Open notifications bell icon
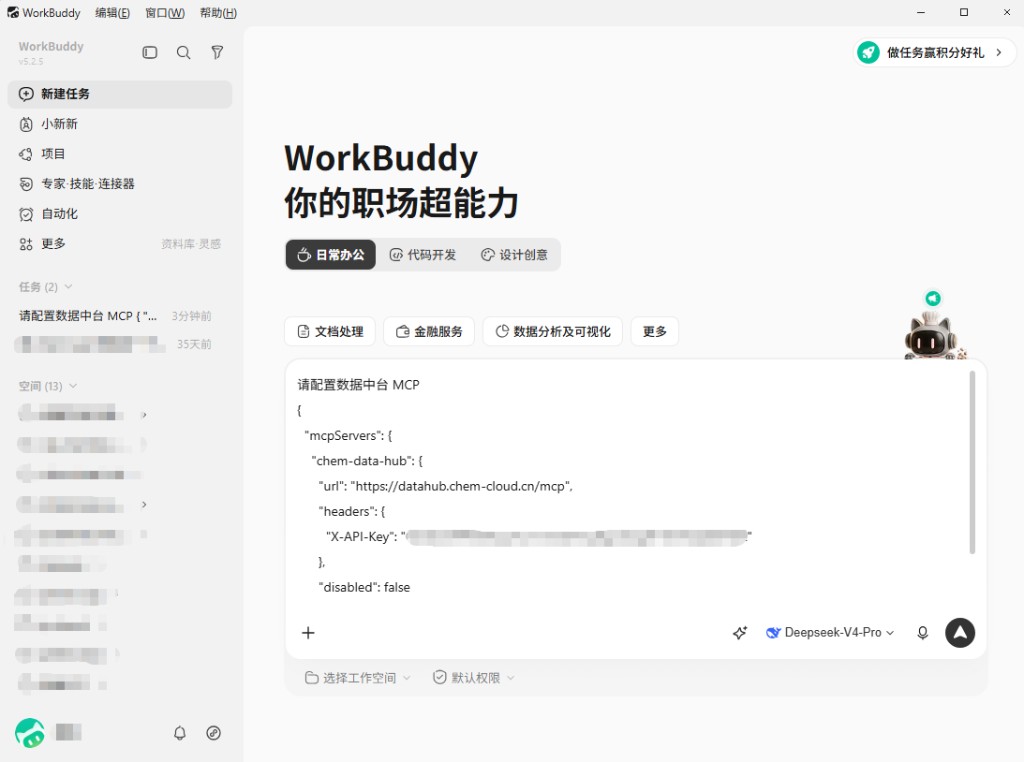 (x=180, y=733)
